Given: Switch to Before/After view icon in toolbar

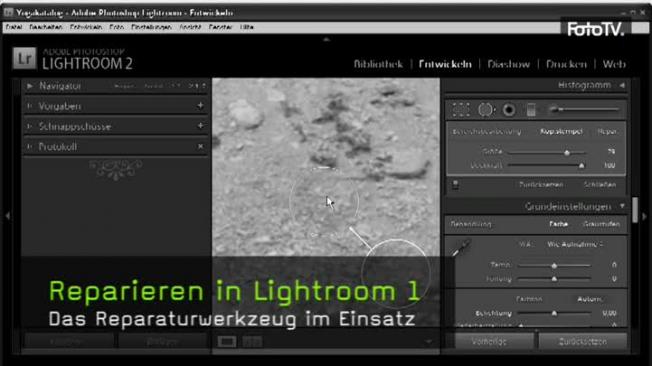Looking at the screenshot, I should pos(252,341).
